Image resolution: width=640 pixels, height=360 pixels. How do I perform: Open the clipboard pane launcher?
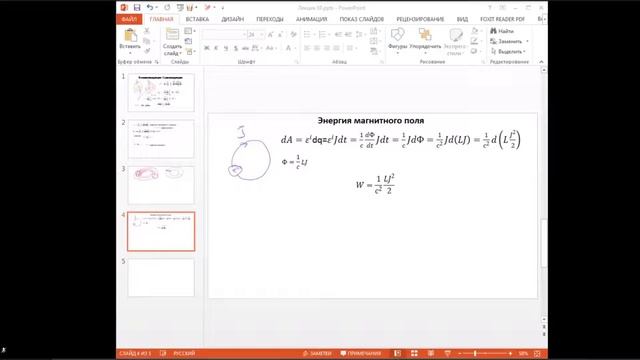pyautogui.click(x=156, y=62)
